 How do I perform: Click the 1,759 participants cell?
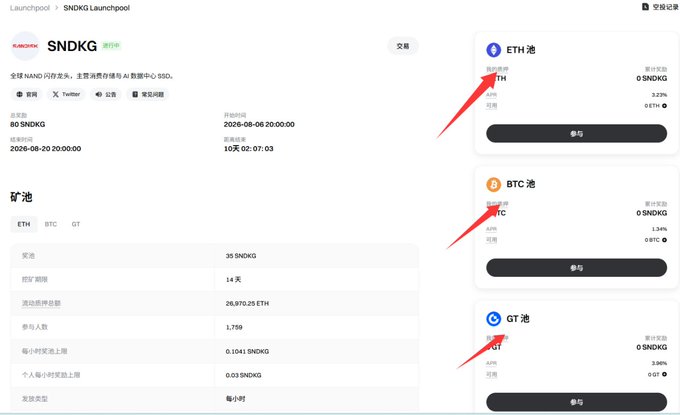click(234, 327)
